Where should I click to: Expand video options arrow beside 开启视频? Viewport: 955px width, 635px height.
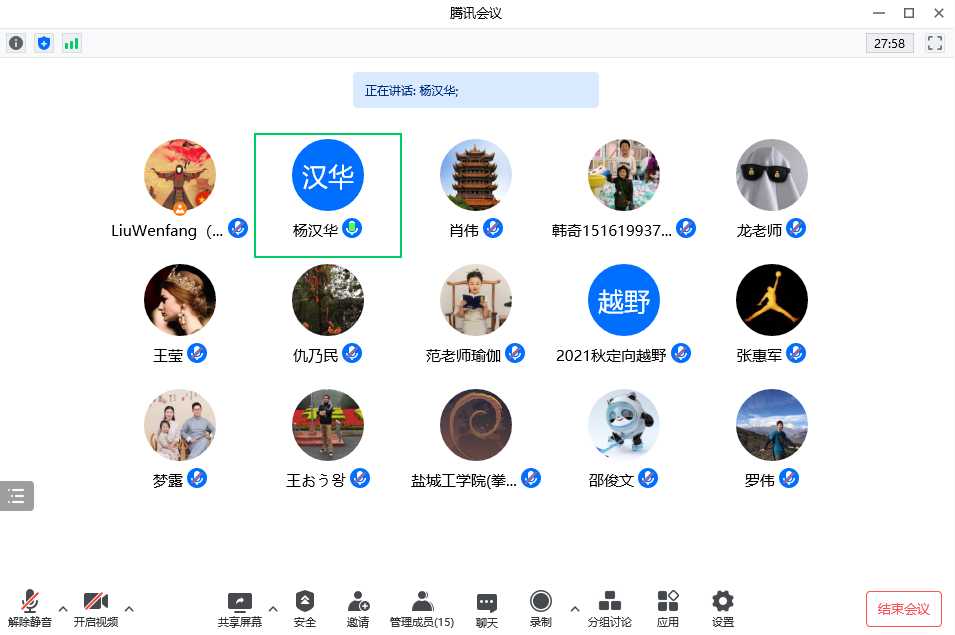[129, 608]
